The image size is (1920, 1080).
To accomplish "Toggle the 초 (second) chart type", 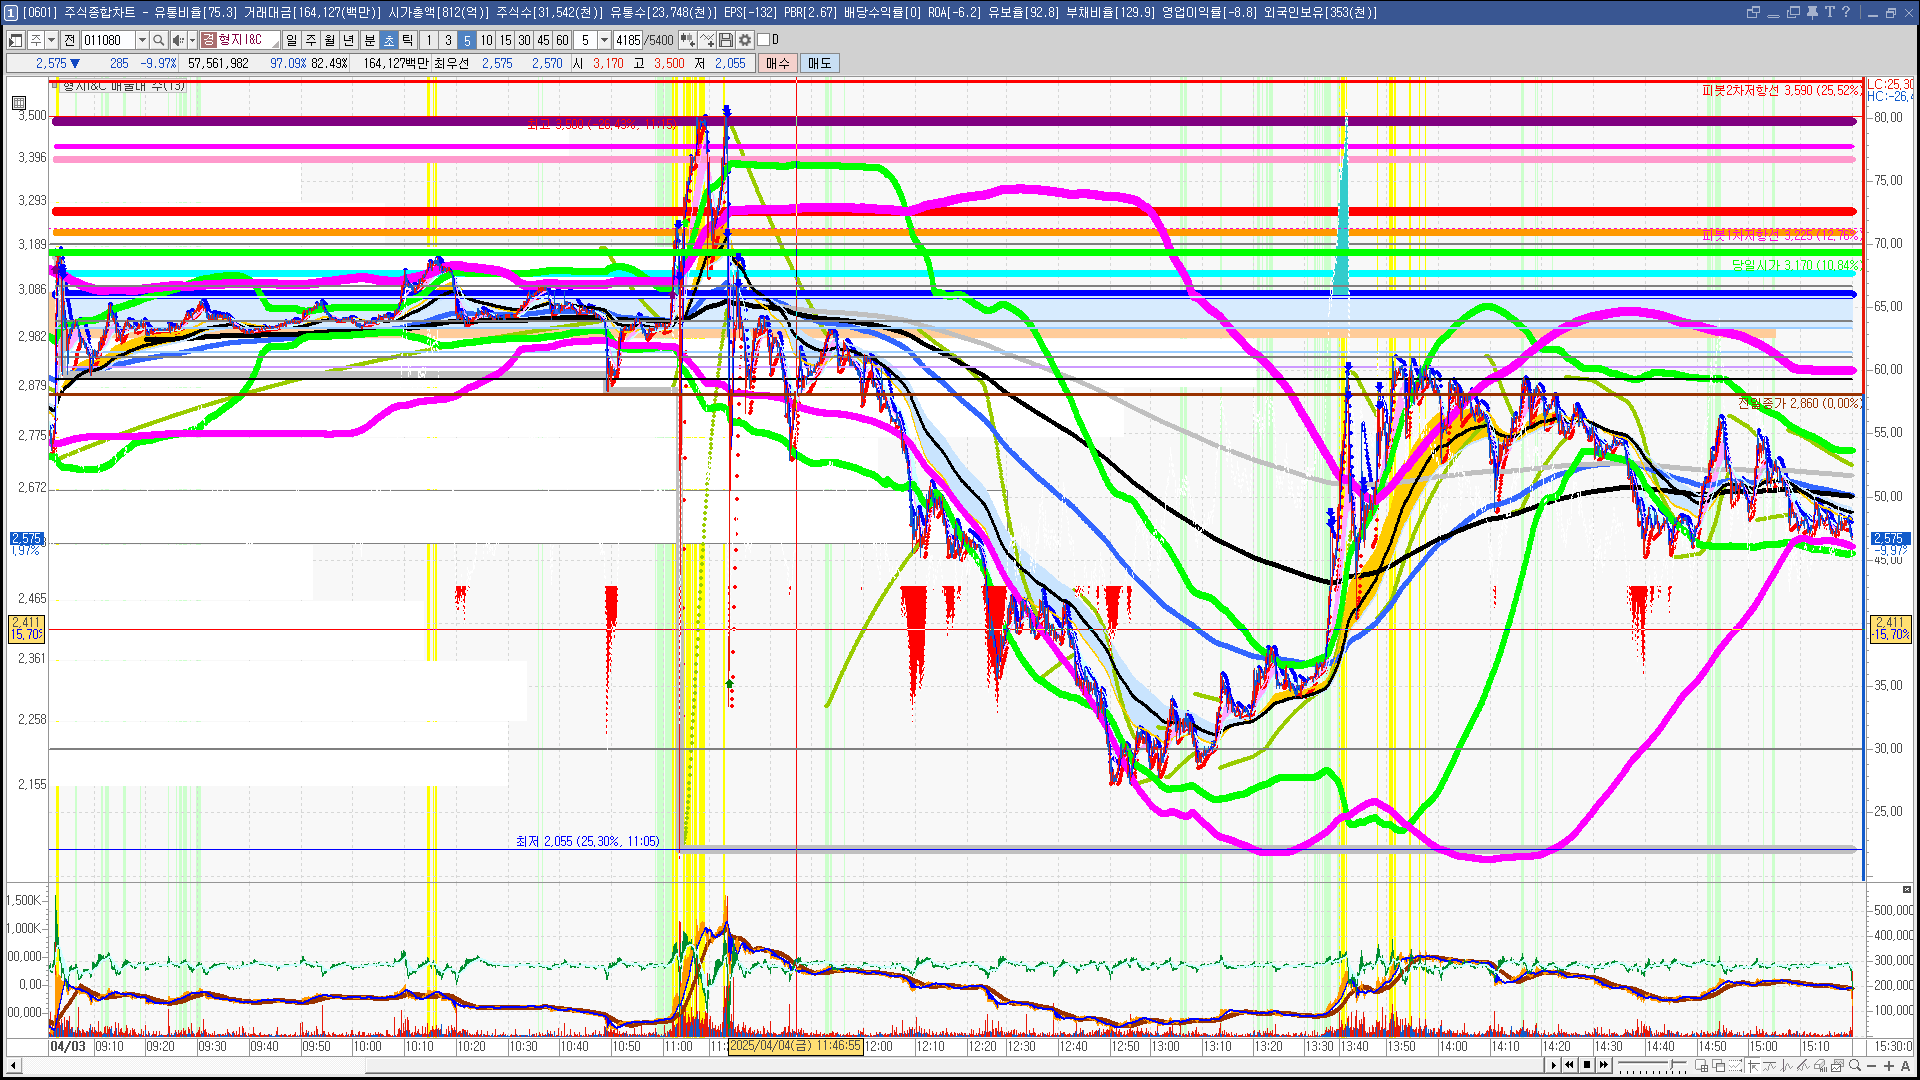I will (x=389, y=40).
